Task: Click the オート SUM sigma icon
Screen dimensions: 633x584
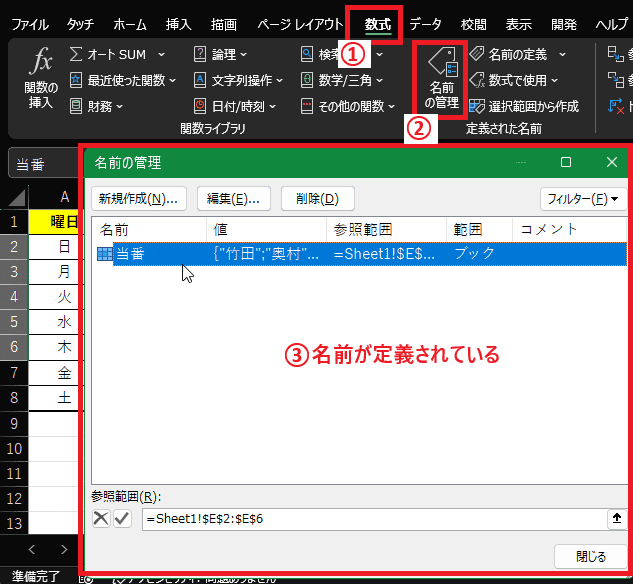Action: coord(77,54)
